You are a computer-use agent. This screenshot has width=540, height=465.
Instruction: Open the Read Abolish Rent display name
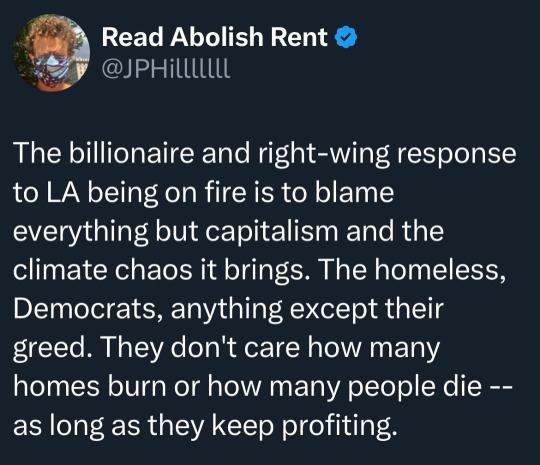(x=215, y=37)
